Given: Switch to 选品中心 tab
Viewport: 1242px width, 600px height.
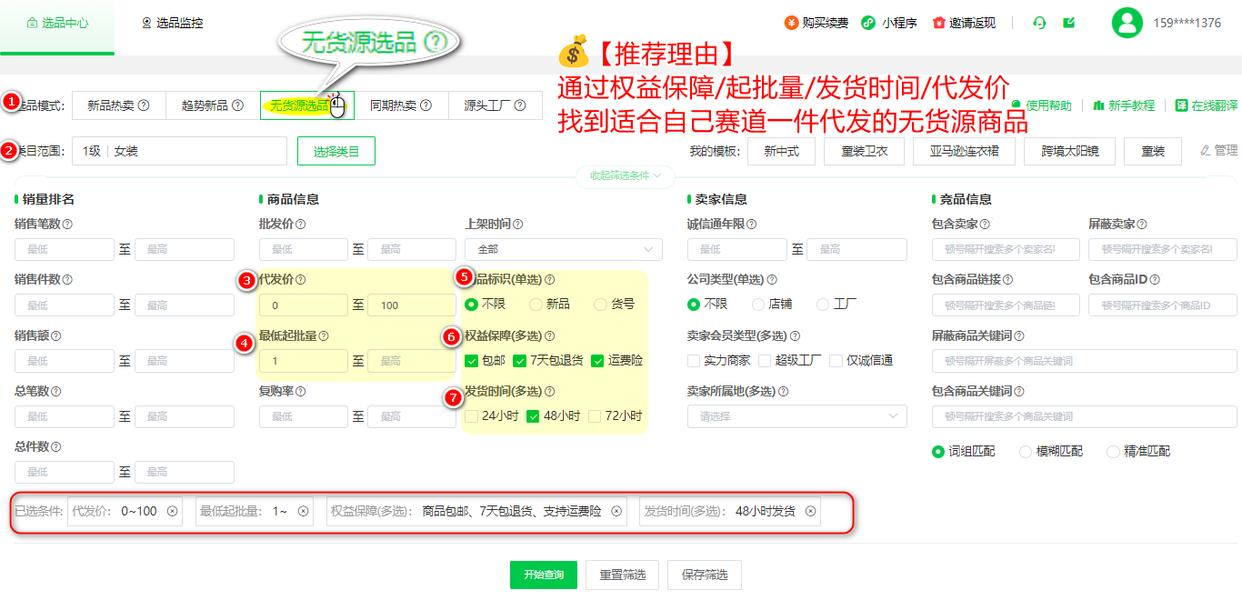Looking at the screenshot, I should tap(57, 23).
